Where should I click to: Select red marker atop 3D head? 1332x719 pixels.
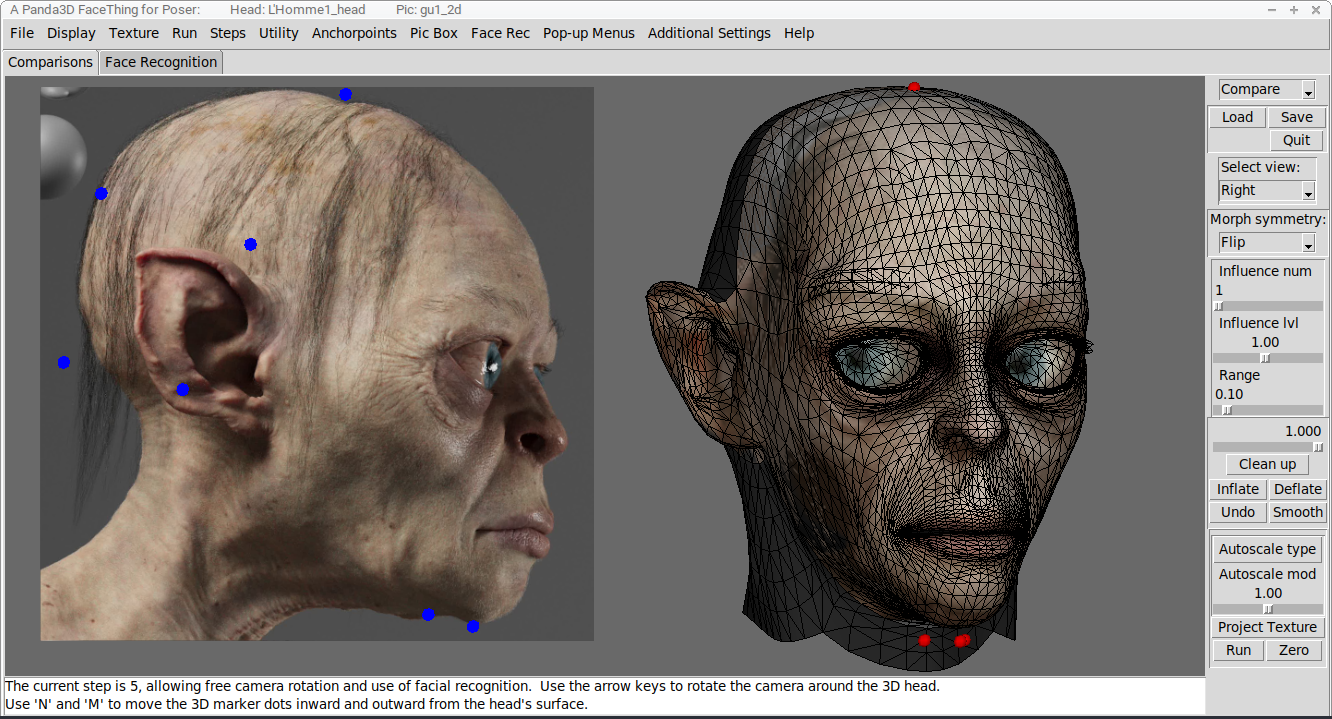913,87
